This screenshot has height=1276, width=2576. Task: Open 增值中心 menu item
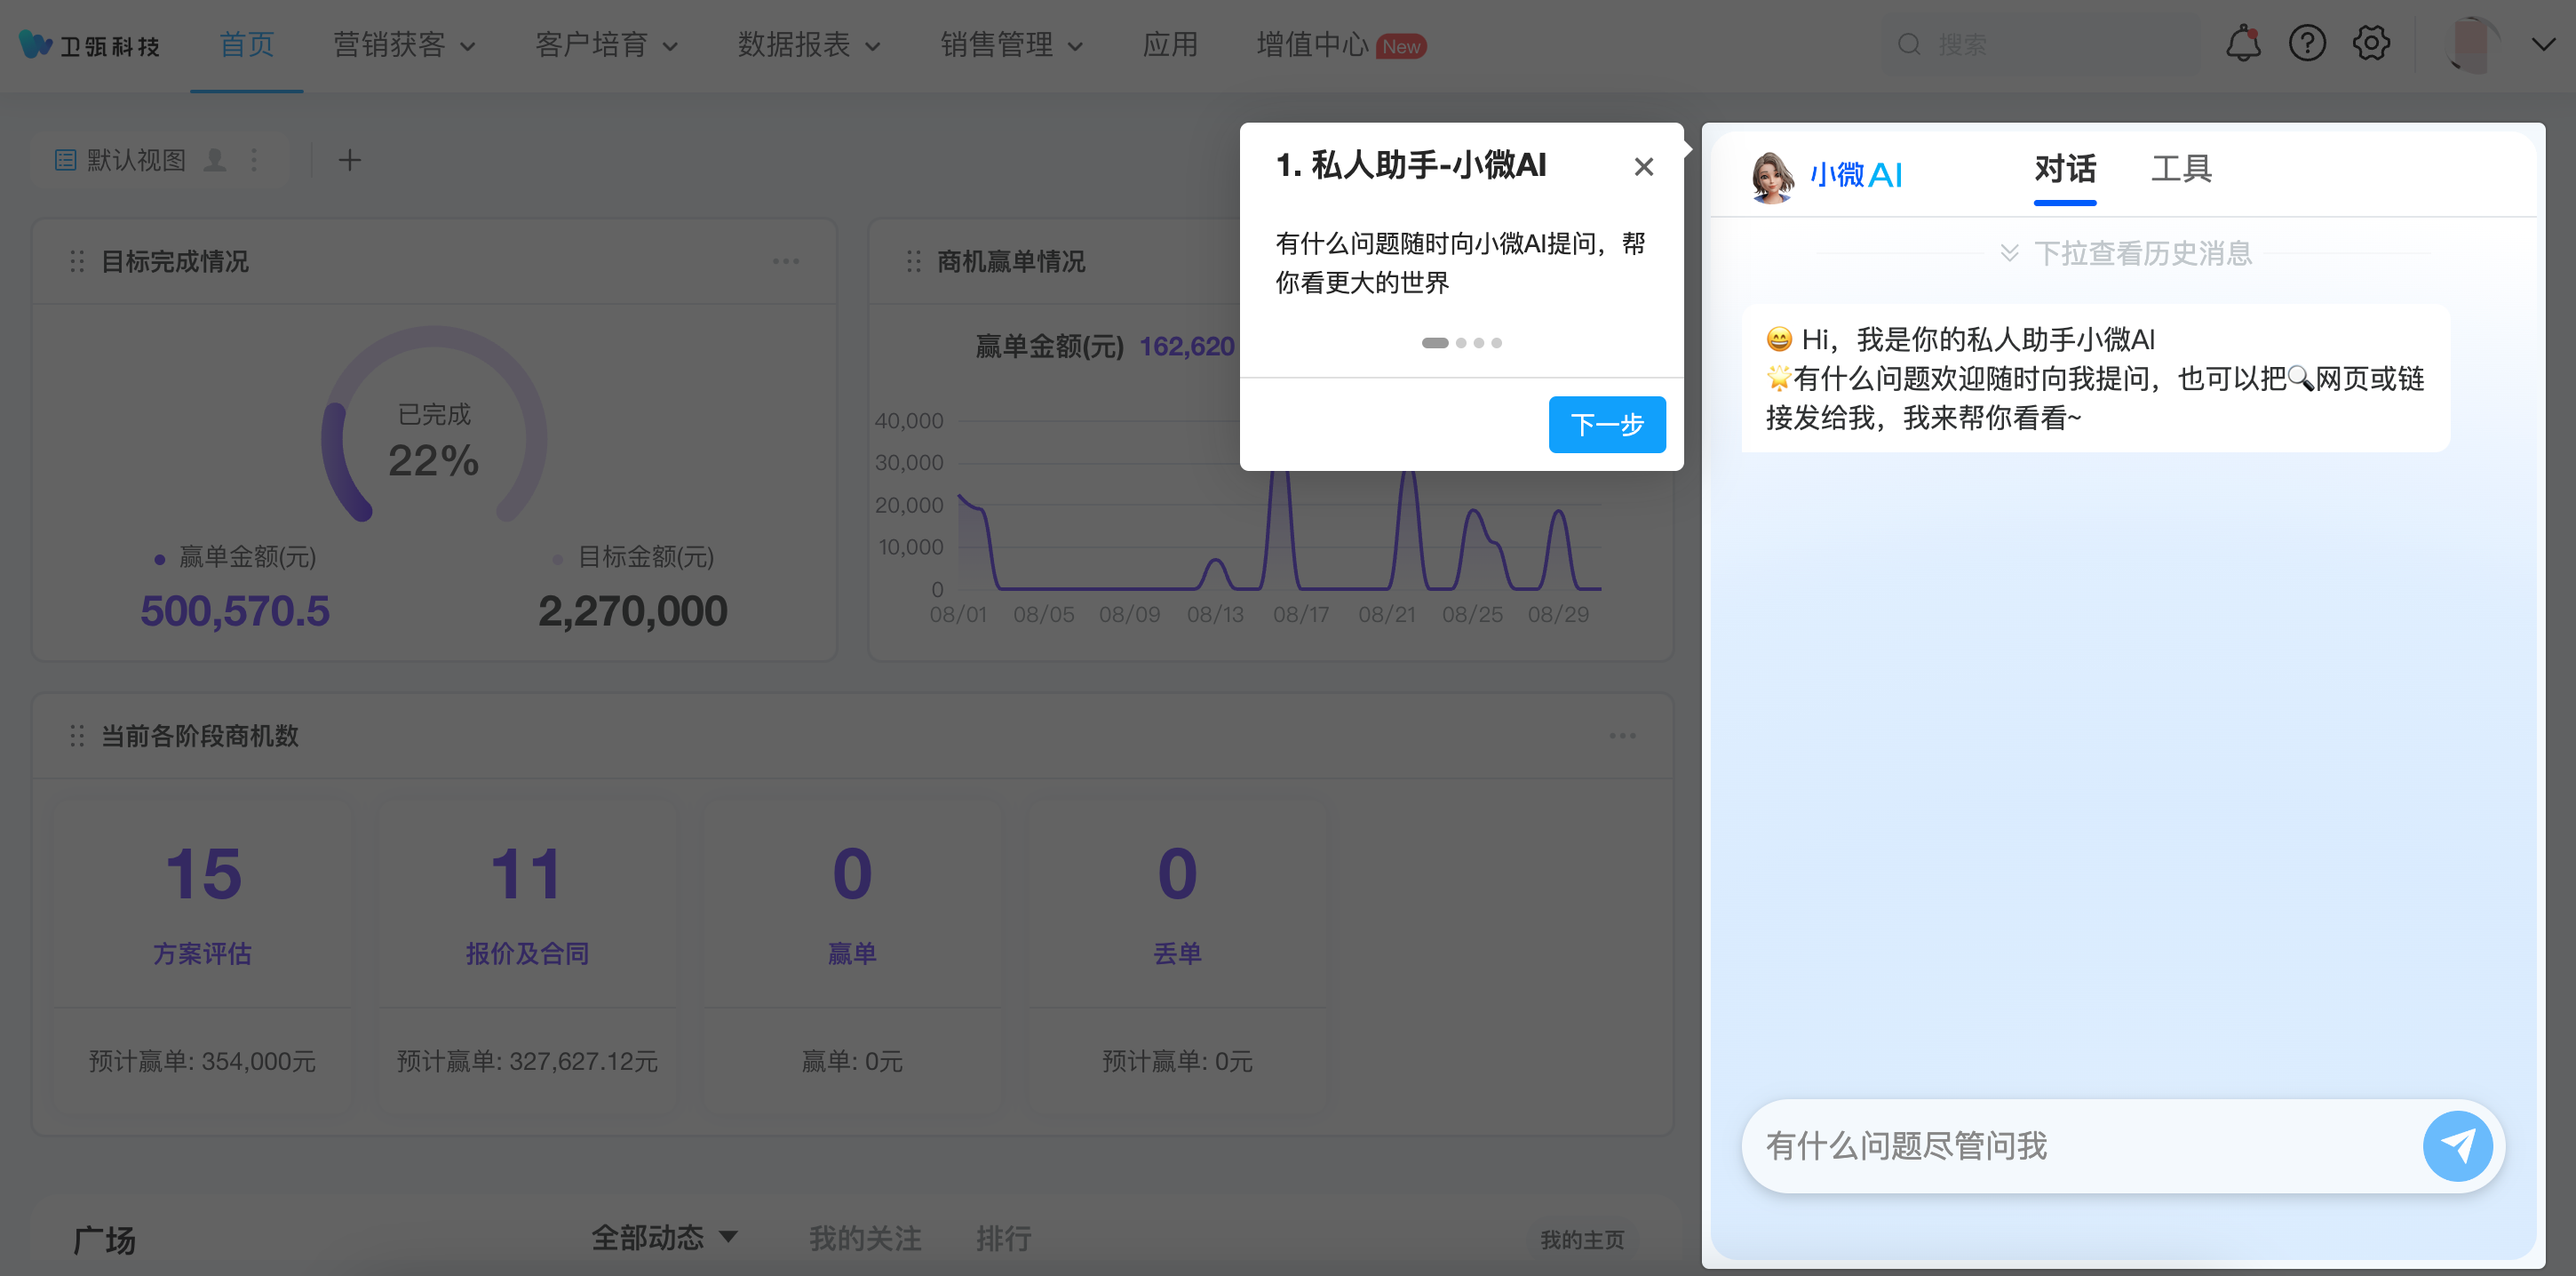[x=1312, y=44]
